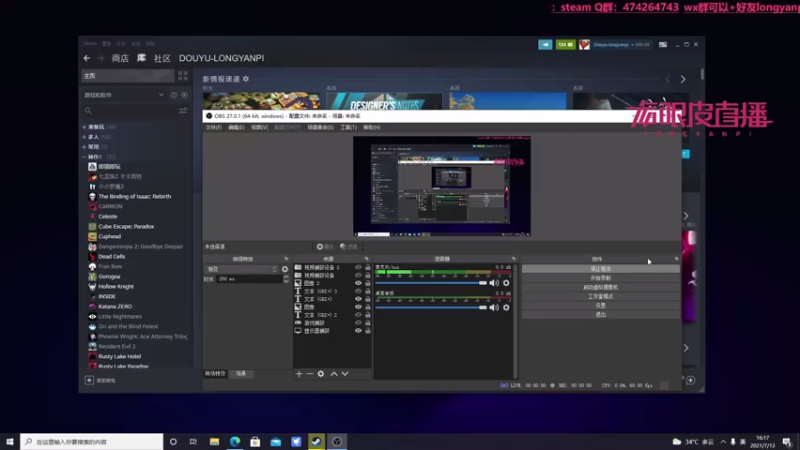
Task: Open the Steam announcements megaphone icon
Action: [545, 45]
